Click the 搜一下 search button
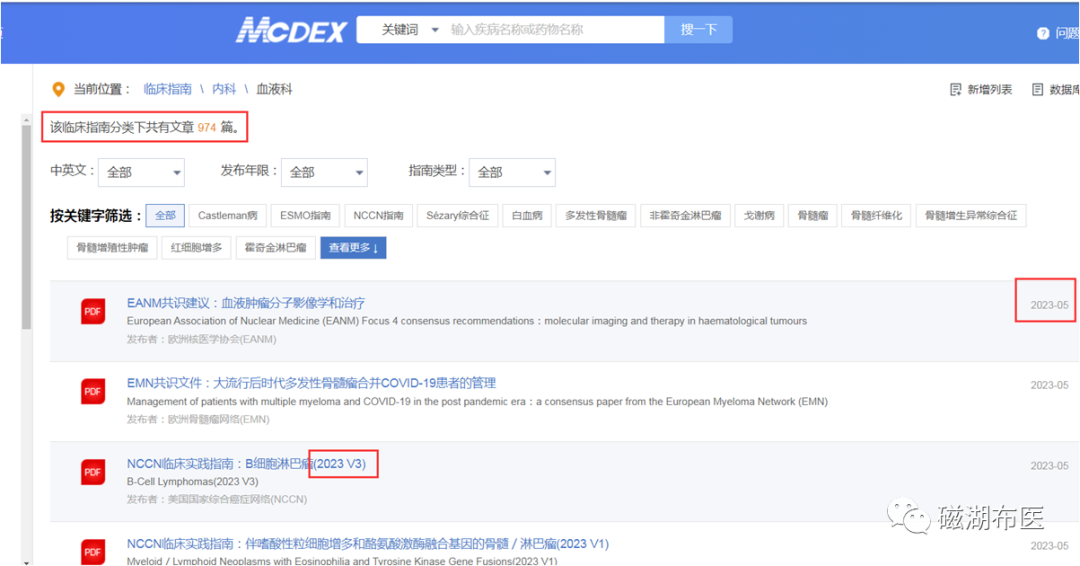This screenshot has height=566, width=1080. (x=698, y=30)
